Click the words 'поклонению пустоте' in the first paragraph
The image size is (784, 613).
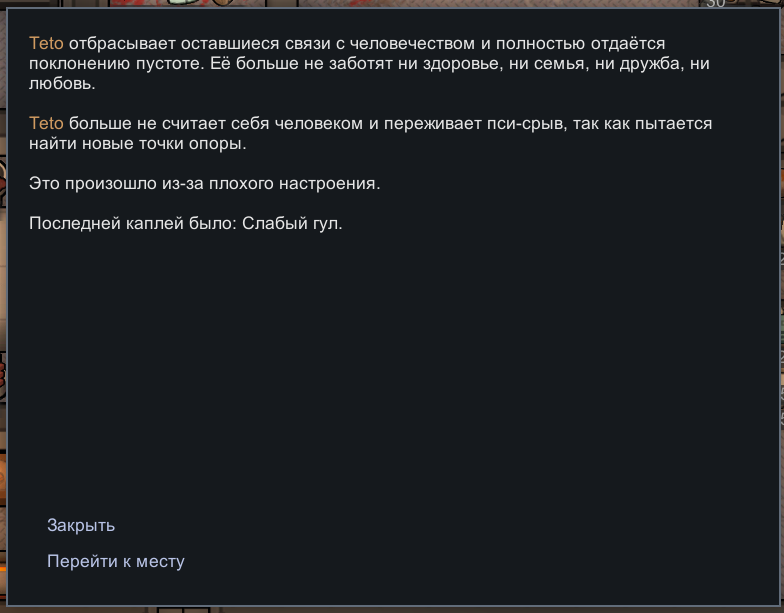(116, 64)
